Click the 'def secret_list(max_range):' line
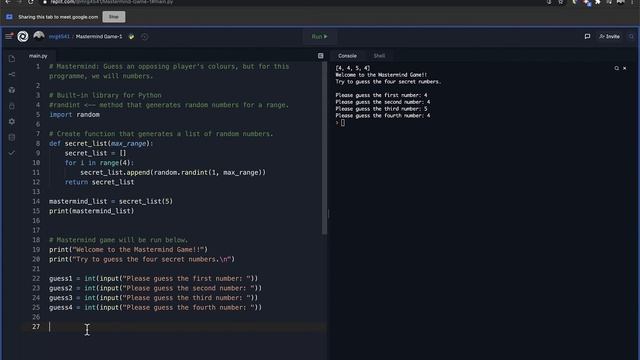Image resolution: width=640 pixels, height=360 pixels. click(101, 144)
